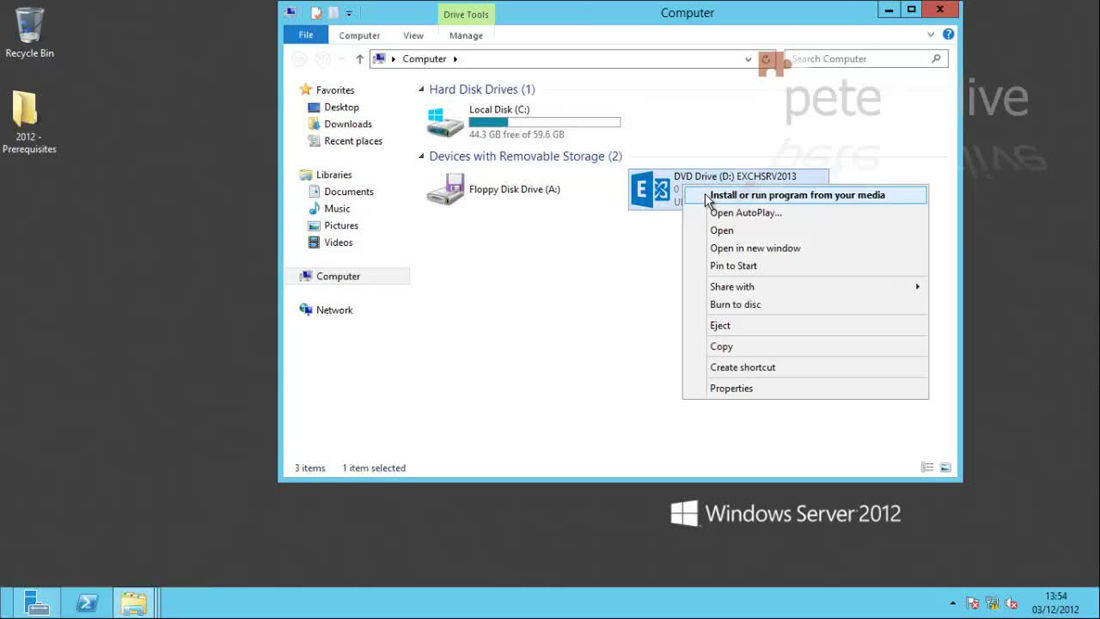Click the Local Disk (C:) capacity bar
Screen dimensions: 1100x619
pos(544,122)
